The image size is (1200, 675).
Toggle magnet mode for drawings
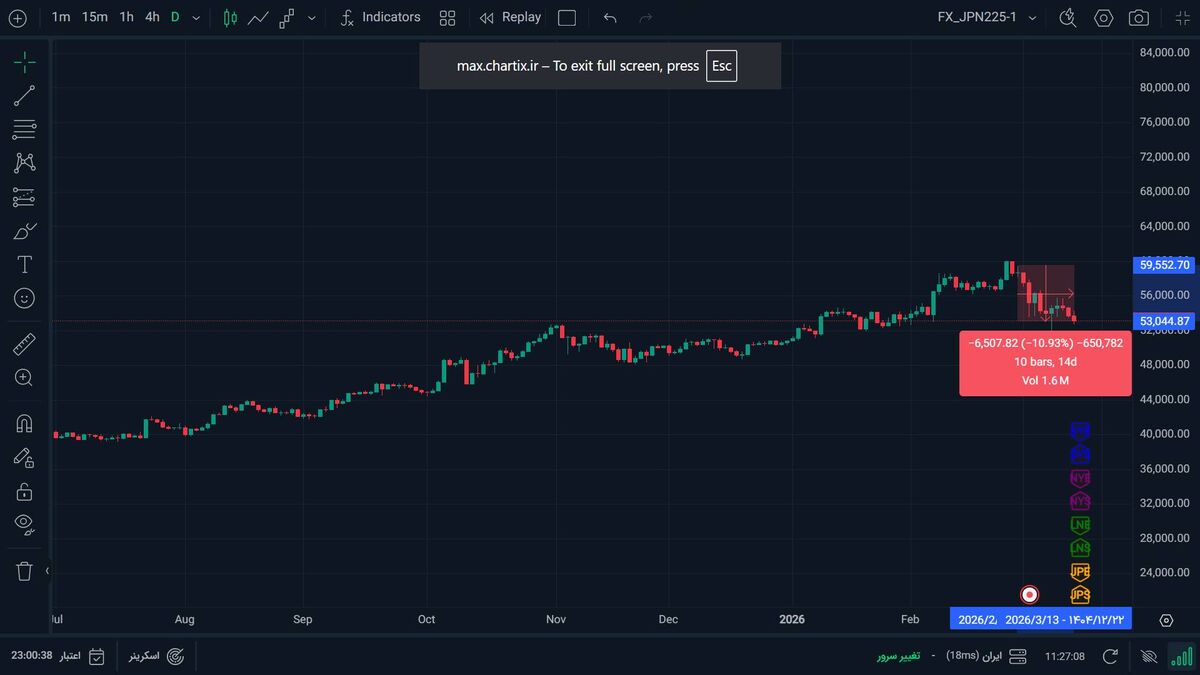coord(25,424)
